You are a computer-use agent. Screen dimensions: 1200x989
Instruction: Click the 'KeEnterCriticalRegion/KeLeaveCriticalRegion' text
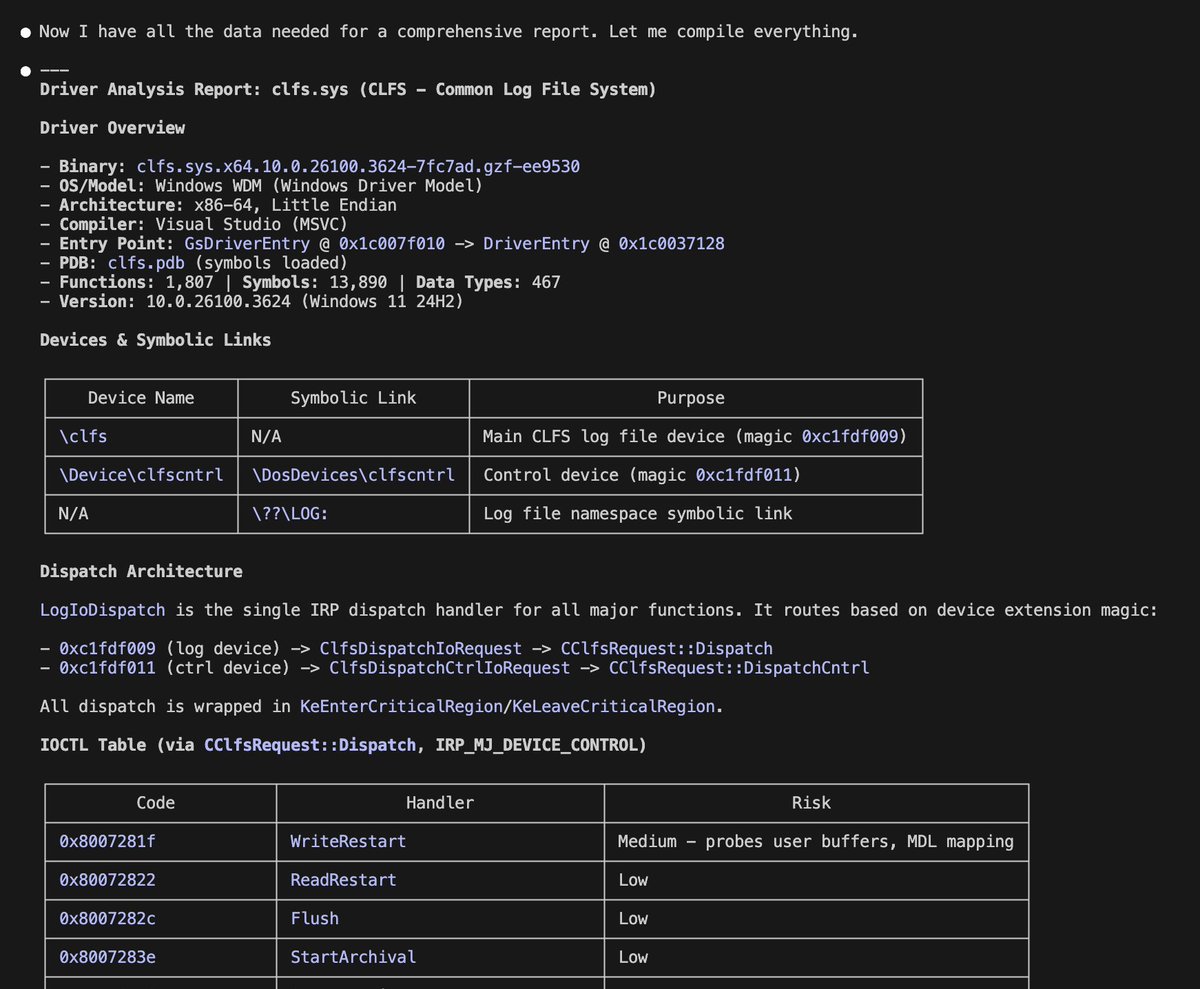pyautogui.click(x=507, y=706)
